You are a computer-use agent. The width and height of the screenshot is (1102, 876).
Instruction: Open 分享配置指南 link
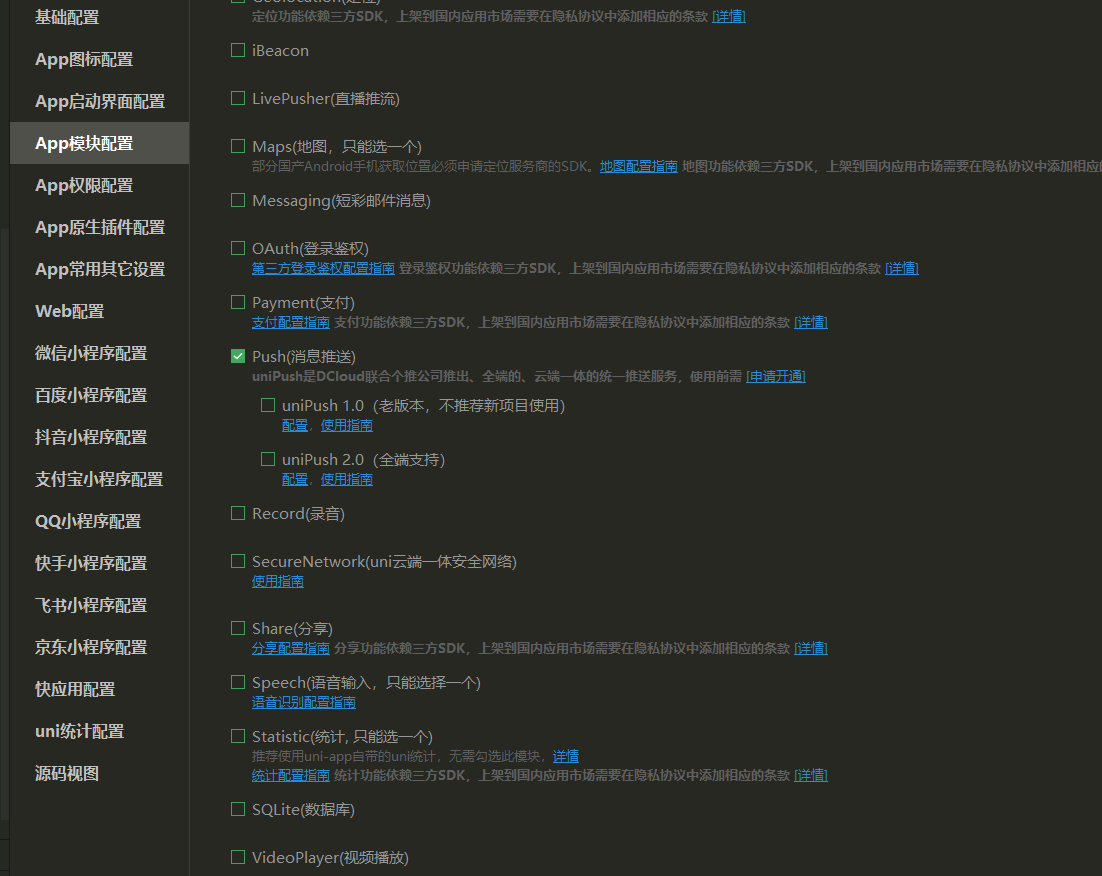click(290, 648)
